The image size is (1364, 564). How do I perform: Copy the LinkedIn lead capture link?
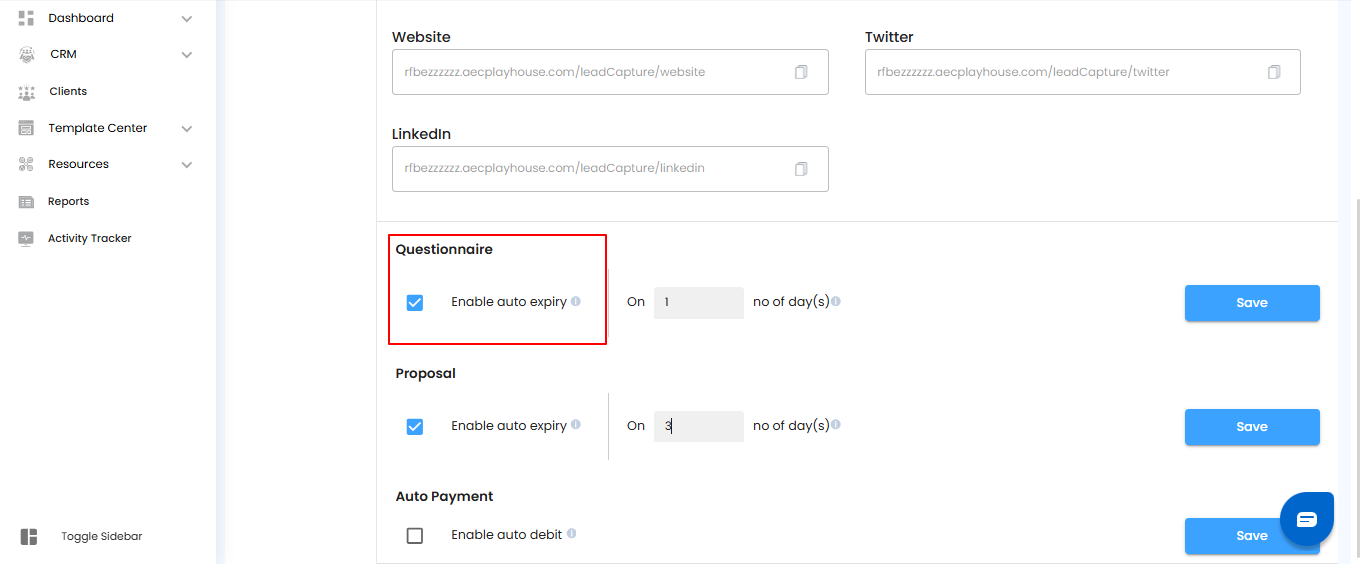point(801,169)
